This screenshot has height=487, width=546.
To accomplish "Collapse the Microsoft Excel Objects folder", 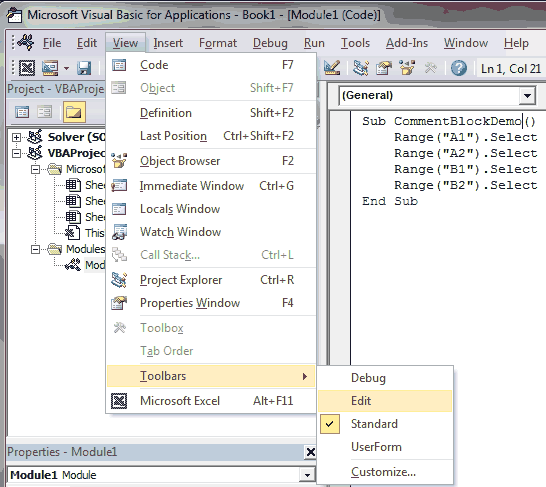I will tap(35, 169).
